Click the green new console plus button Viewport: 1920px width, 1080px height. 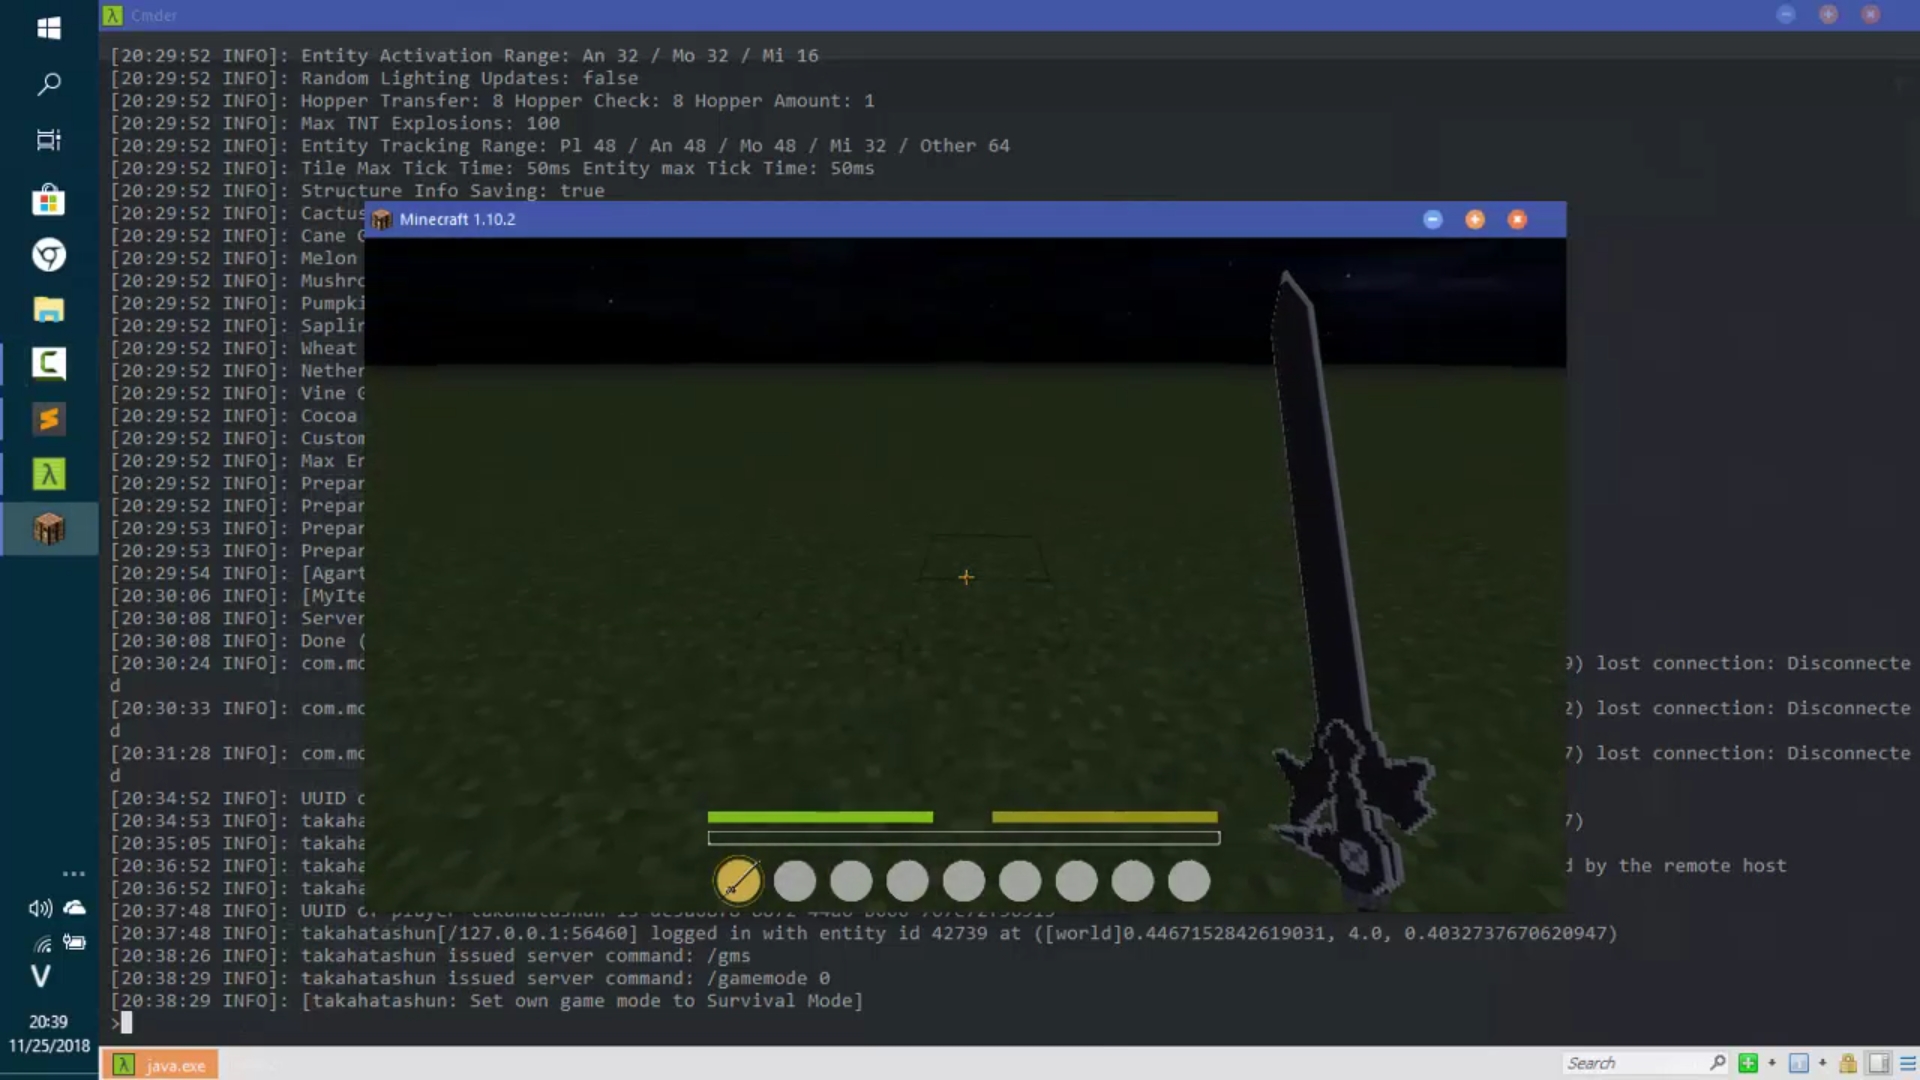1748,1063
